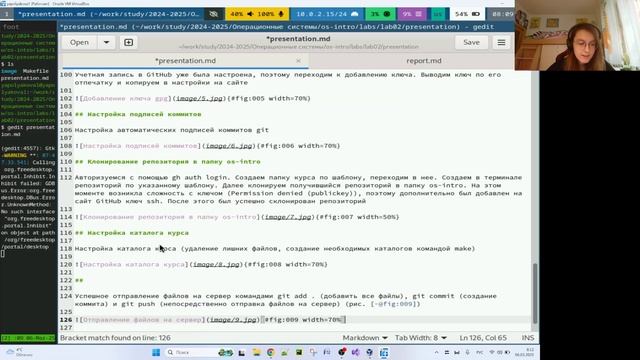Click line number 127 in the gutter
Viewport: 640px width, 360px height.
[x=66, y=327]
